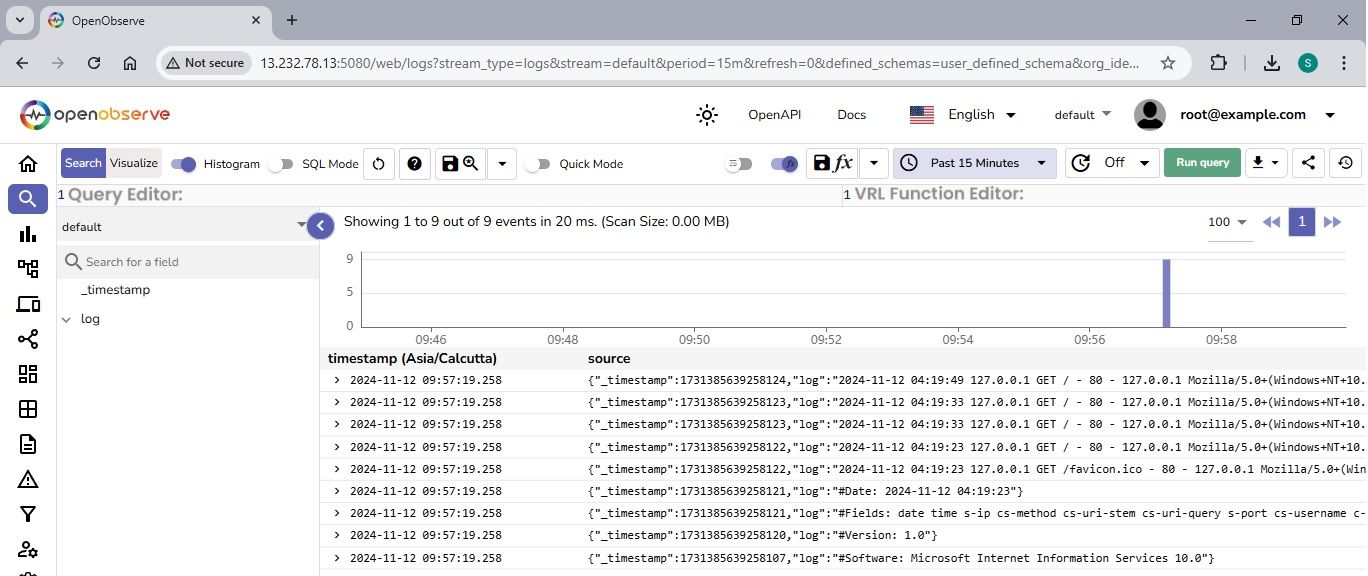Screen dimensions: 1368x576
Task: Open the auto-refresh Off dropdown
Action: tap(1112, 163)
